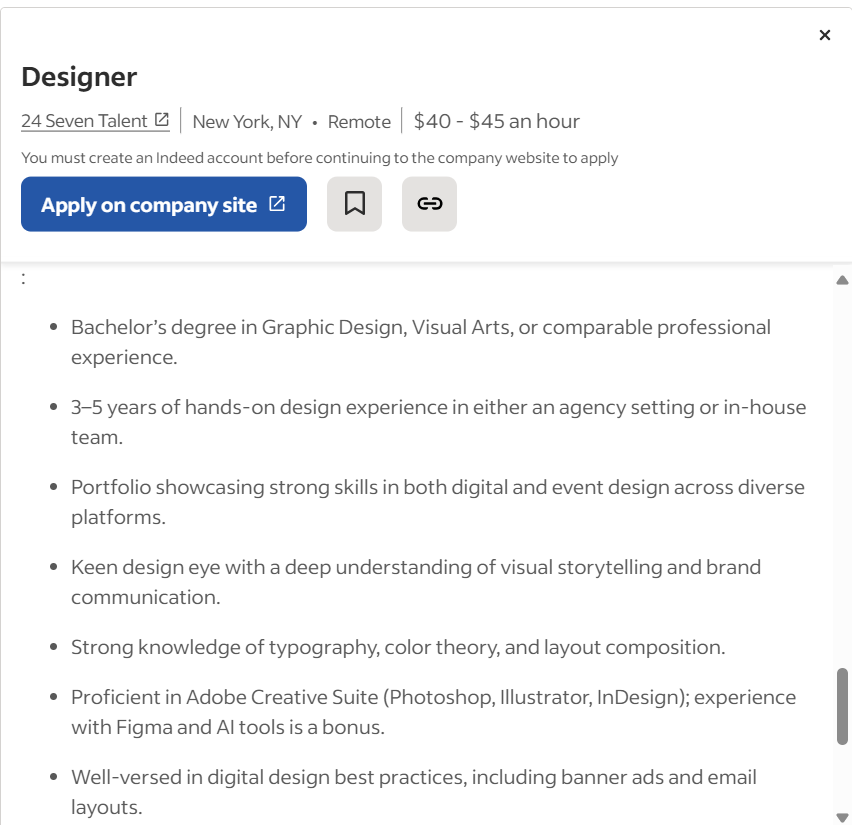Click the typography and color theory bullet
Viewport: 852px width, 825px height.
coord(397,647)
